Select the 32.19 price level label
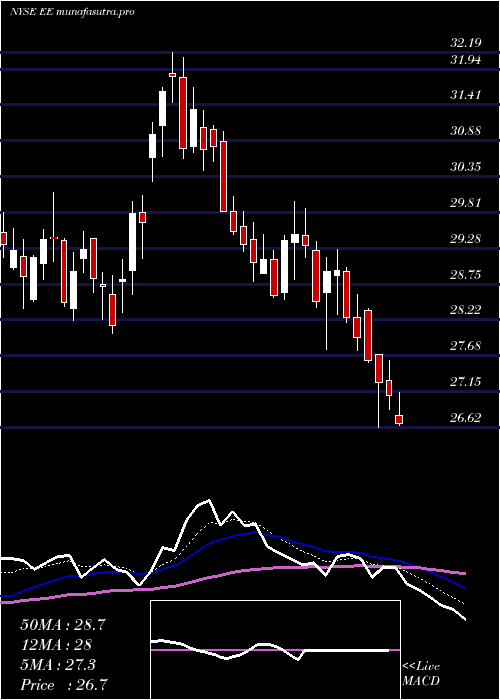The height and width of the screenshot is (700, 500). click(466, 43)
